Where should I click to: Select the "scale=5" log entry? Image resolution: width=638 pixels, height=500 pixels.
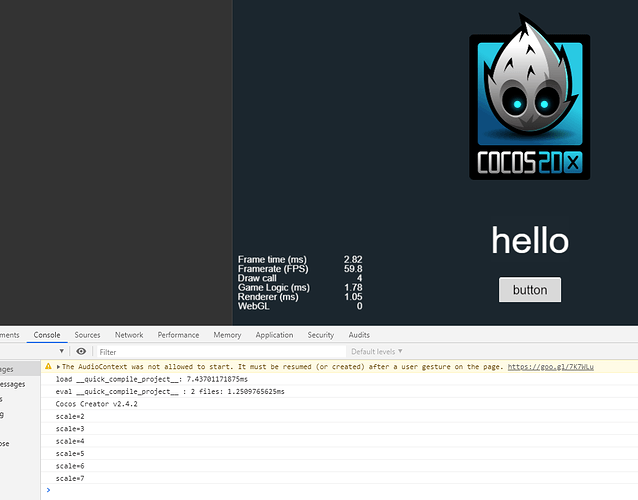point(339,454)
